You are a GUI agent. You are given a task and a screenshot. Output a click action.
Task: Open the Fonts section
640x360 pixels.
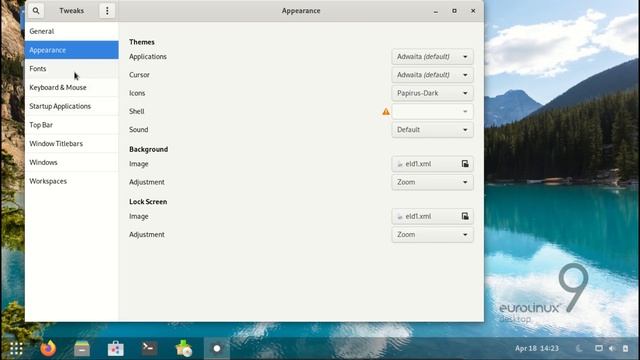[72, 69]
